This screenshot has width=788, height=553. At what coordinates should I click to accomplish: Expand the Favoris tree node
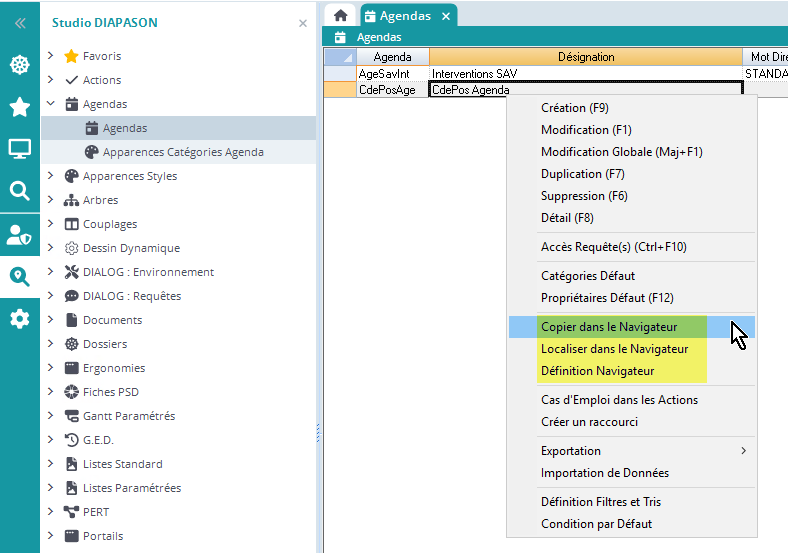pyautogui.click(x=51, y=56)
